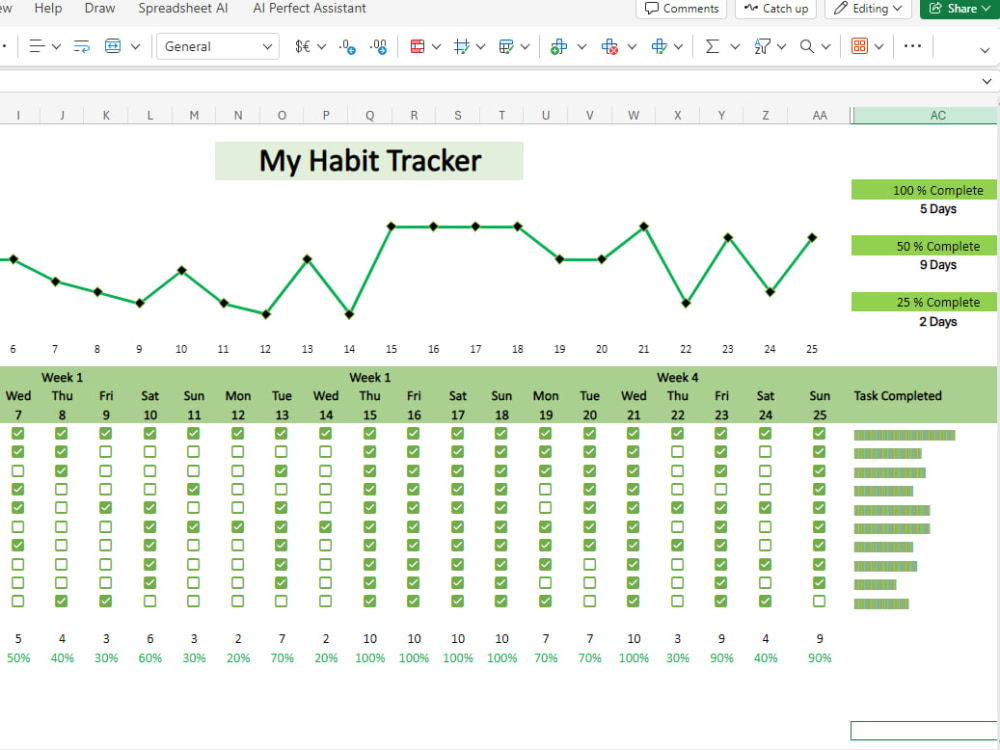The height and width of the screenshot is (750, 1000).
Task: Click the 60% value under Sat 10
Action: click(150, 658)
